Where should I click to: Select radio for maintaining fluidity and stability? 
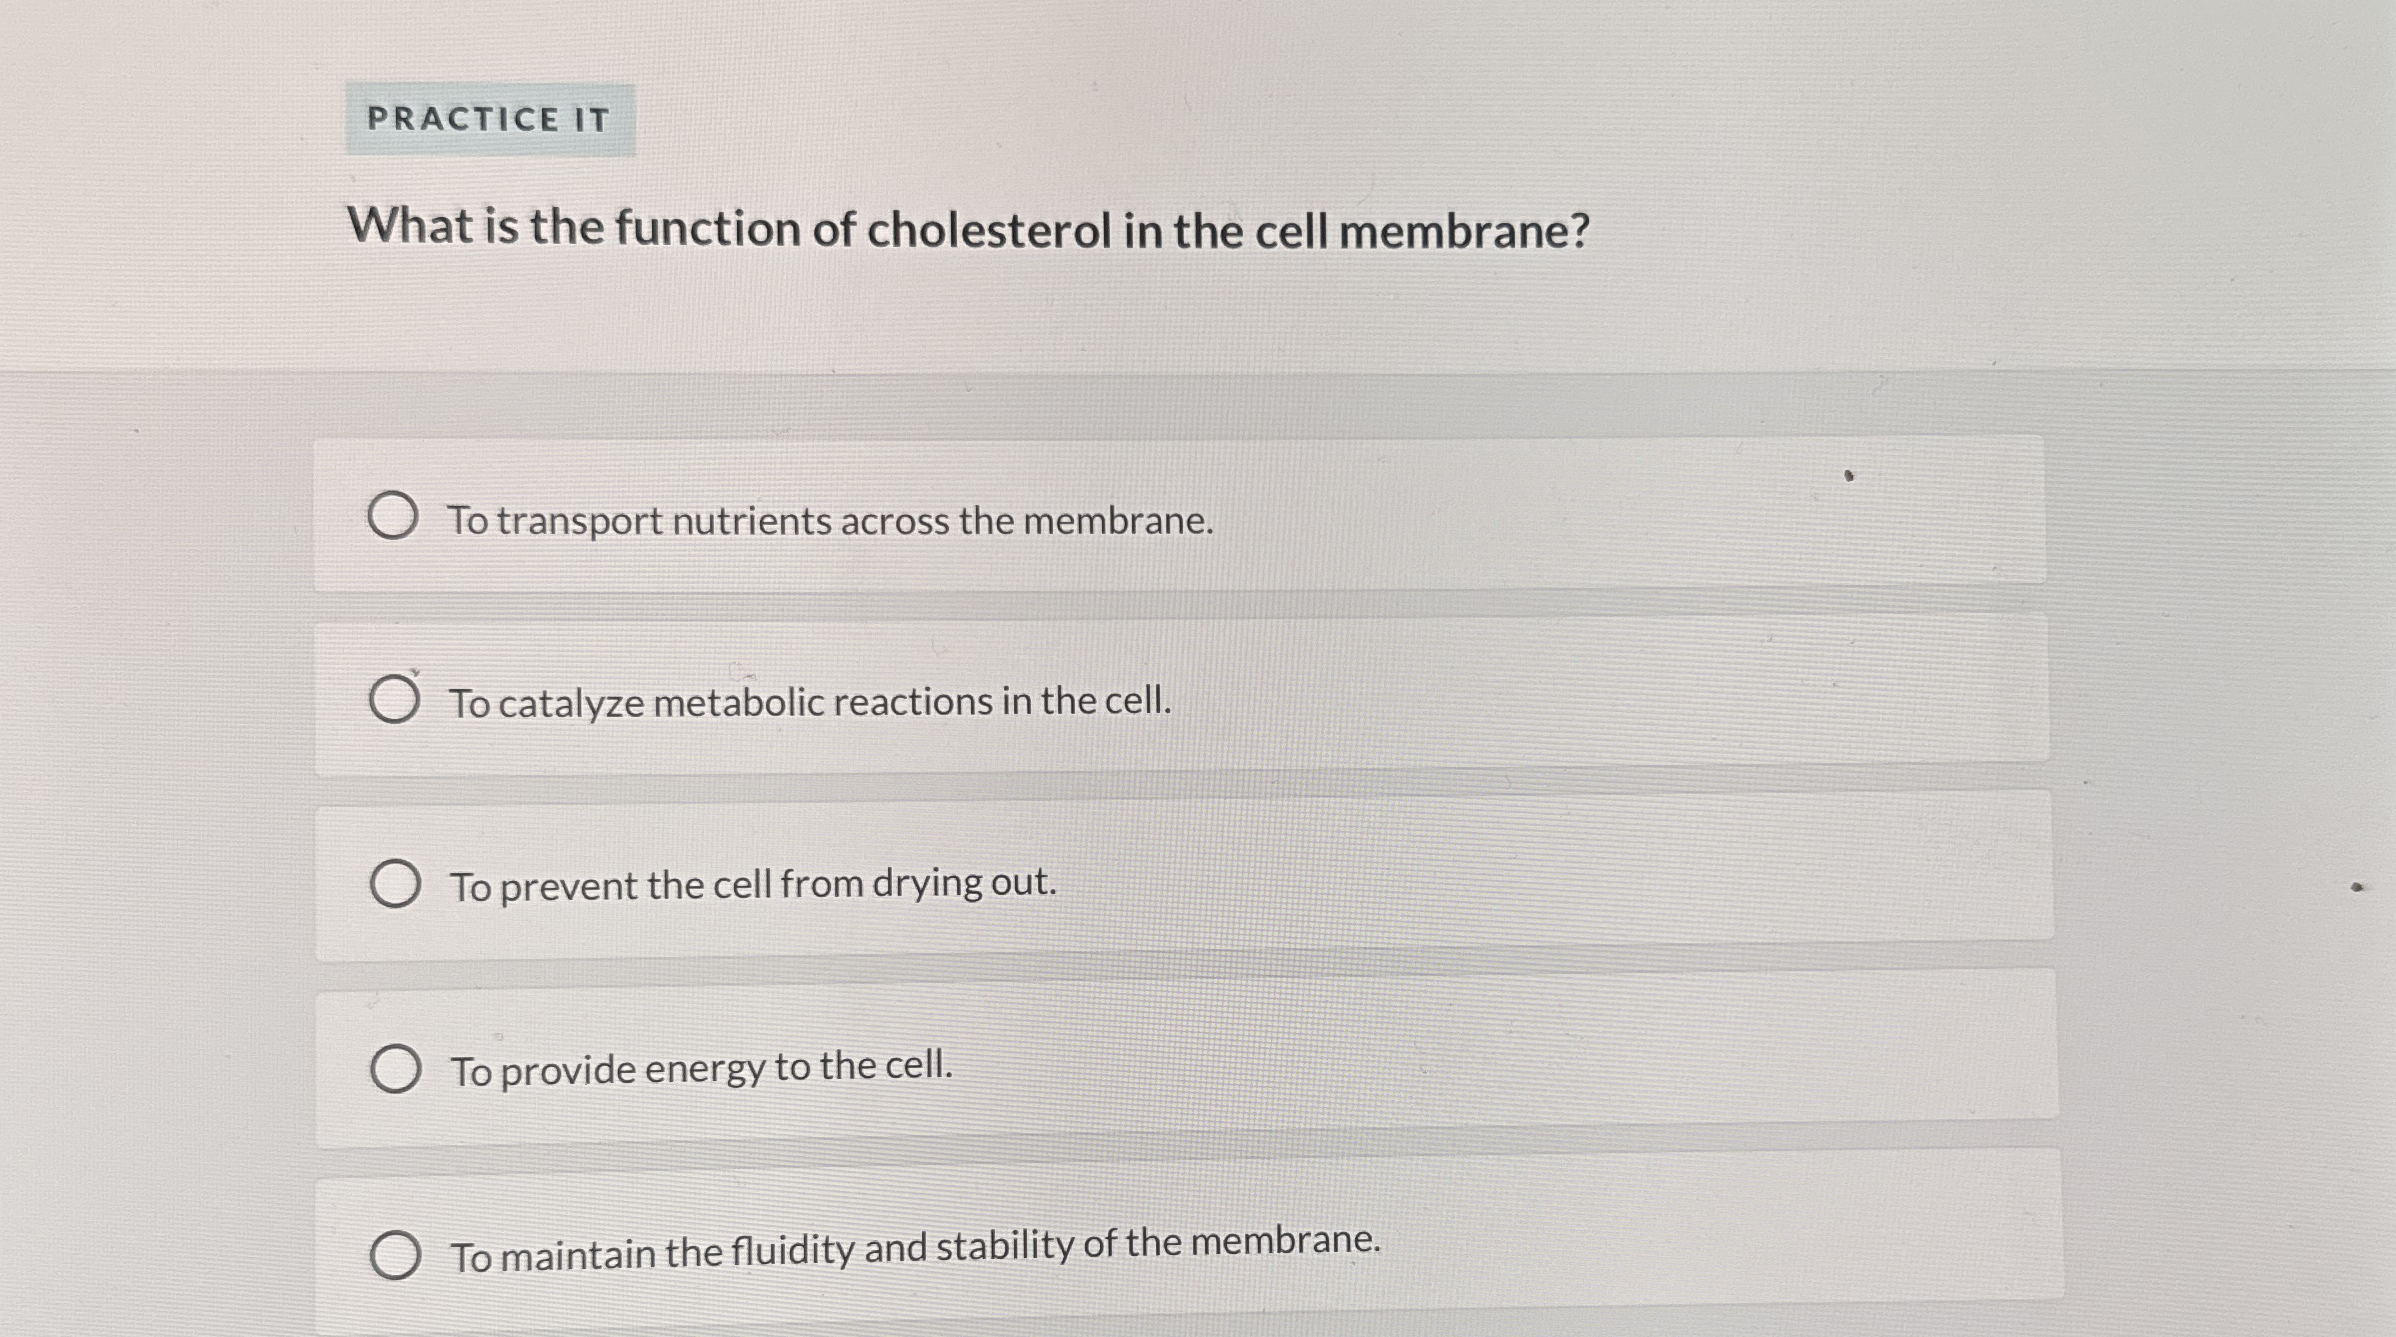pyautogui.click(x=395, y=1255)
